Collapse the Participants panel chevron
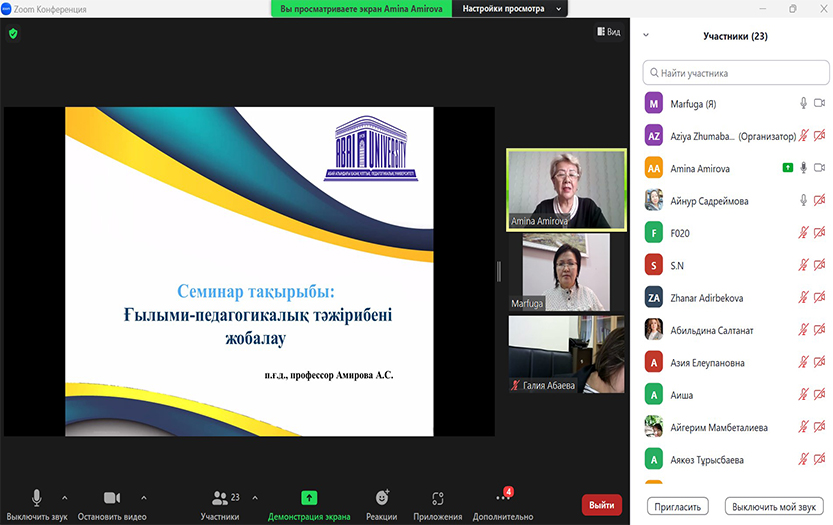Viewport: 833px width, 525px height. [x=646, y=35]
